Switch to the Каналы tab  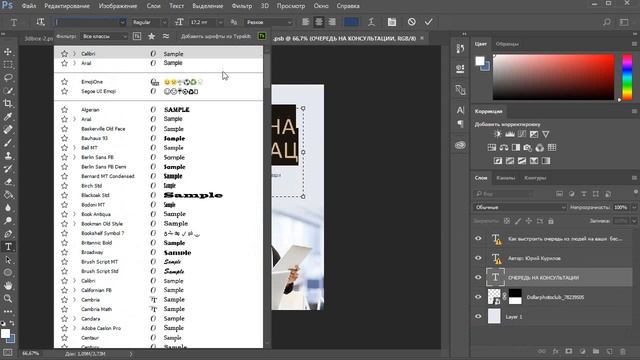pos(505,178)
